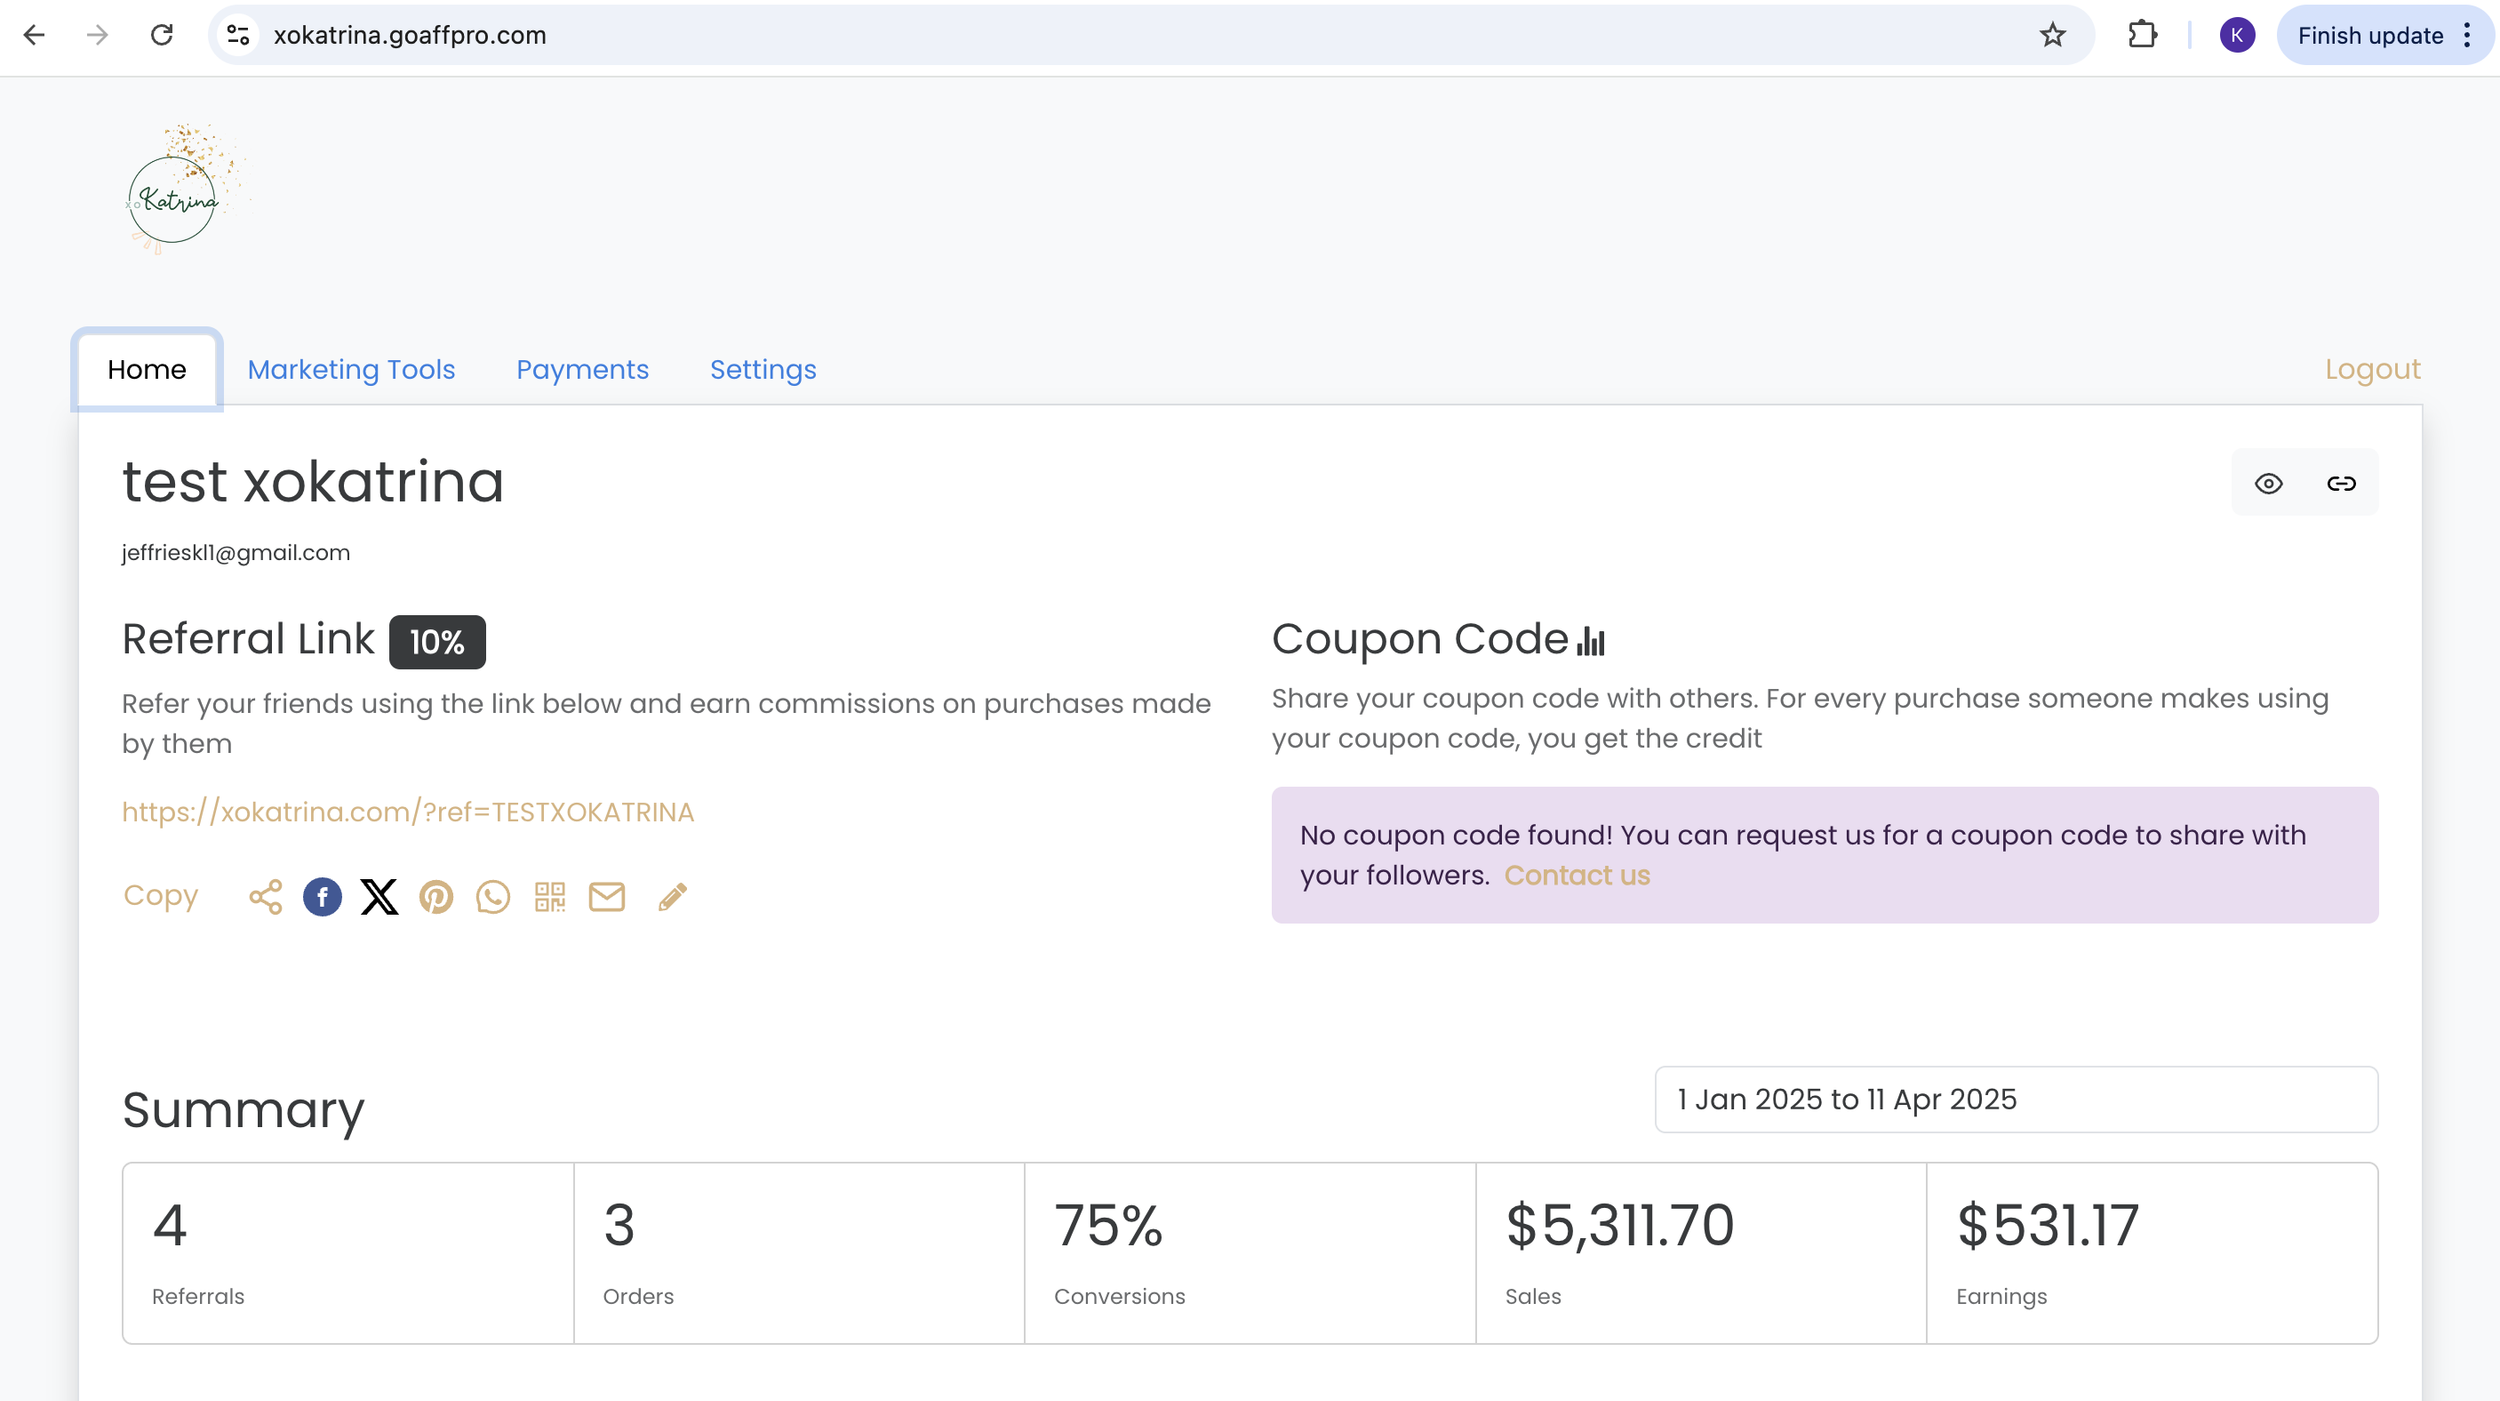Open Chrome's Finish update menu
2500x1401 pixels.
click(2384, 36)
